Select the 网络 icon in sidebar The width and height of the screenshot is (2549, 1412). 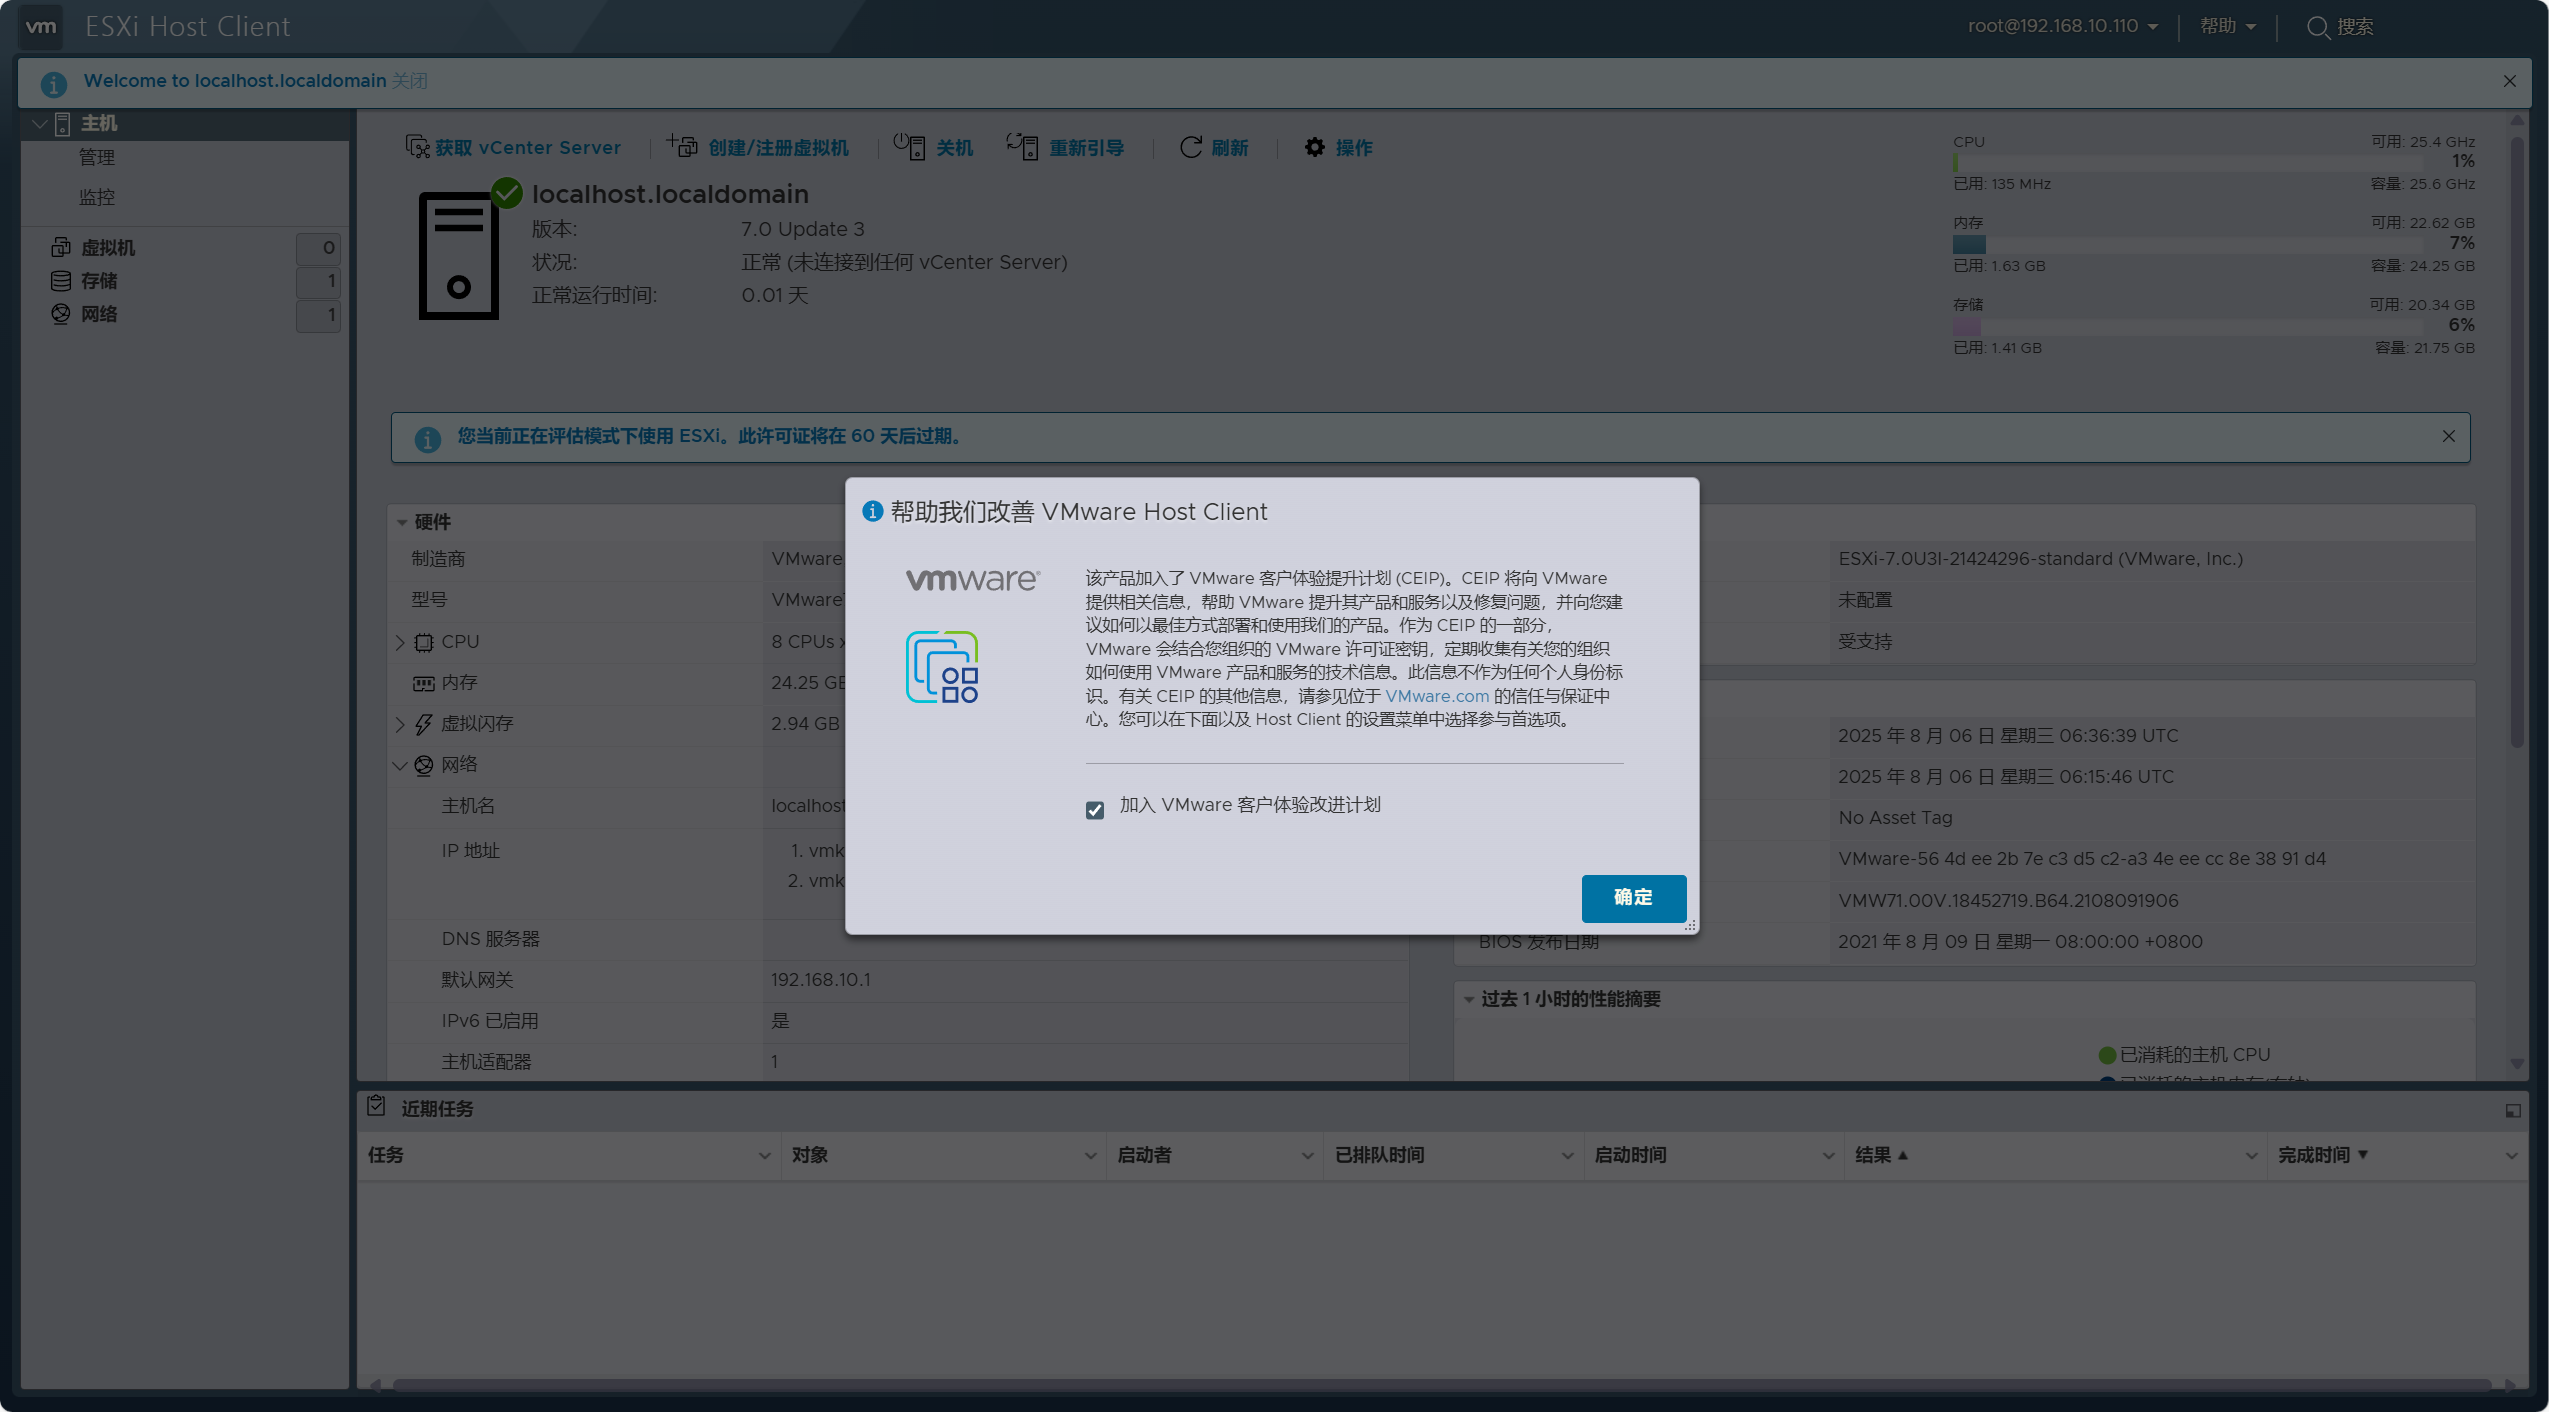[x=61, y=315]
